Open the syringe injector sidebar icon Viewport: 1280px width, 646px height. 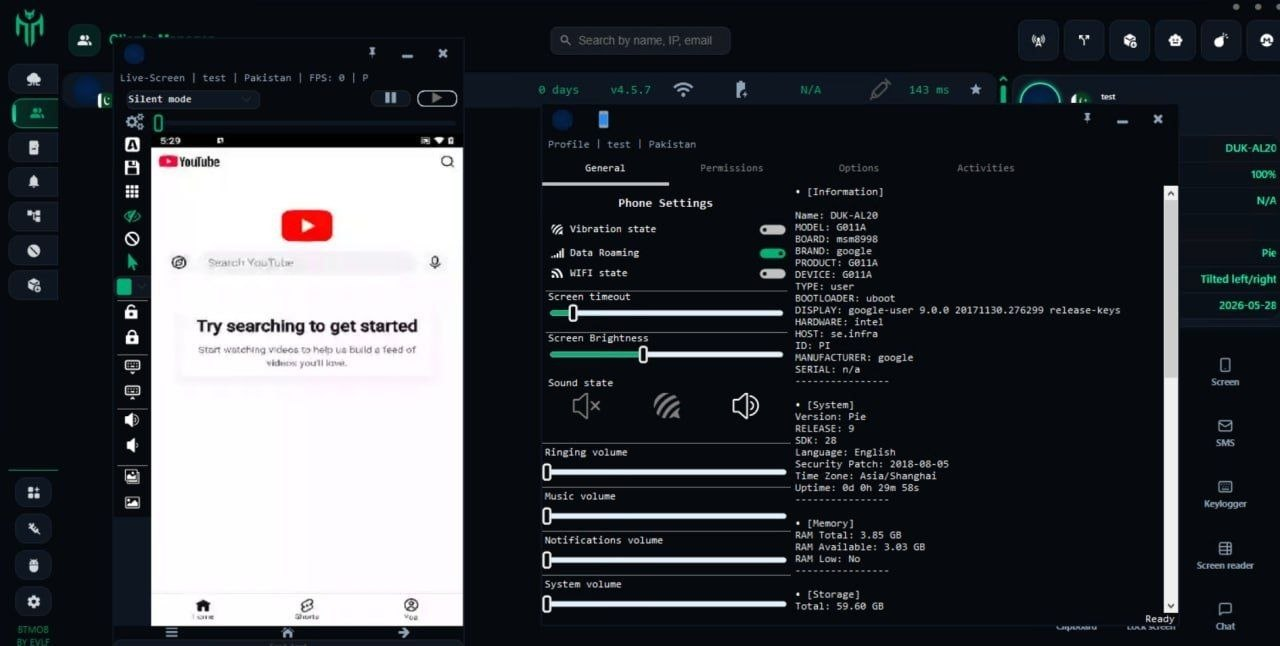[x=33, y=528]
